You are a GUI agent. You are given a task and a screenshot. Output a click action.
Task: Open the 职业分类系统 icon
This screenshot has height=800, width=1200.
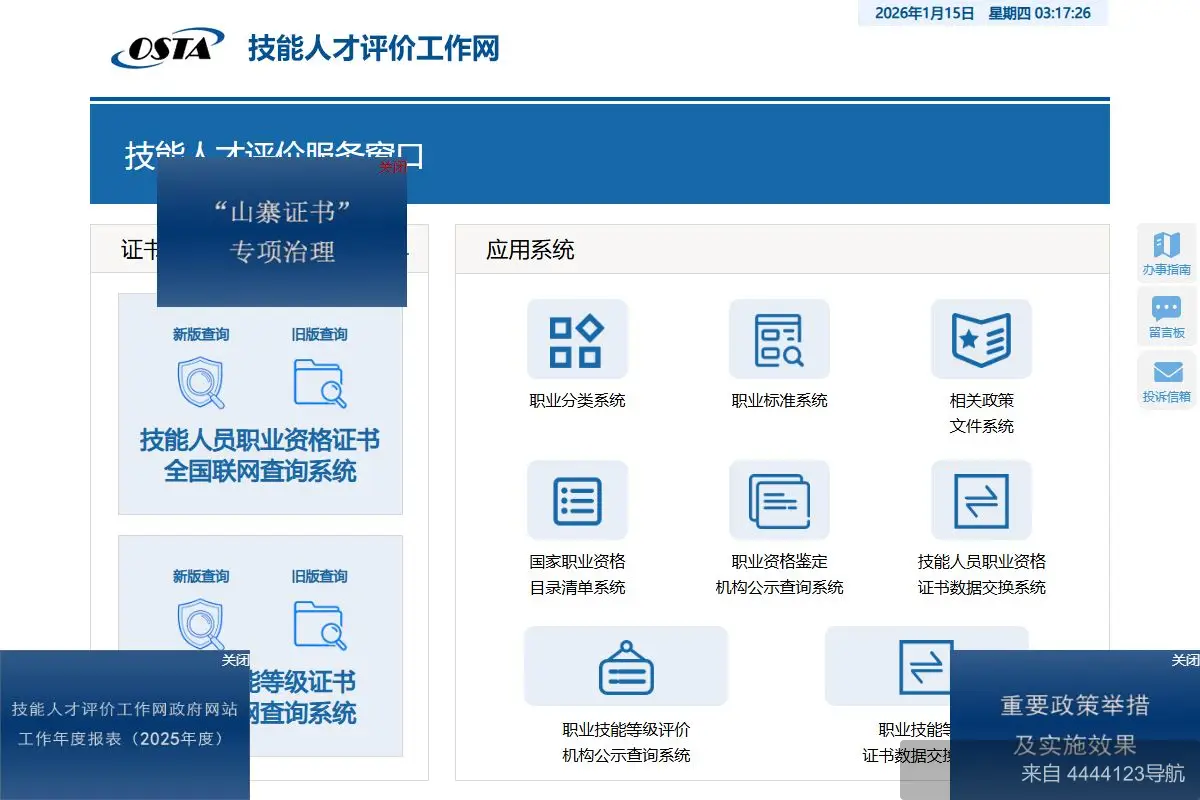point(577,339)
